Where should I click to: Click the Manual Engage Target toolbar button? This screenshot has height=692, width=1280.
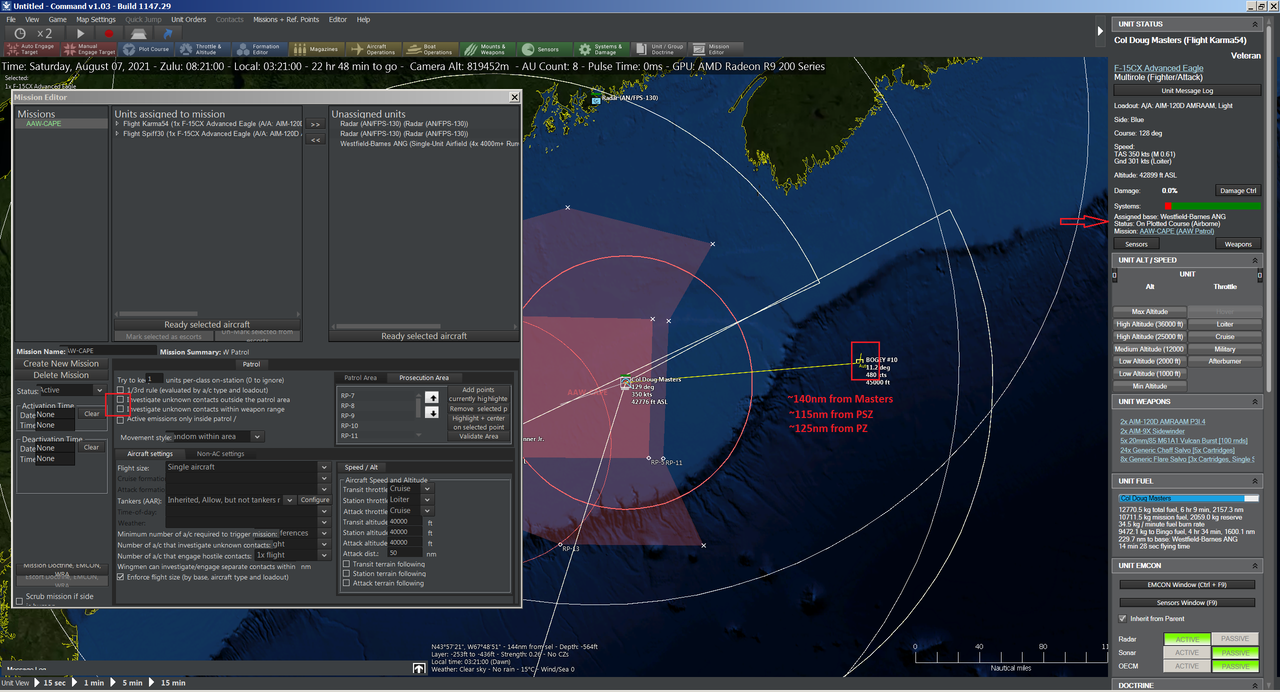pyautogui.click(x=89, y=48)
